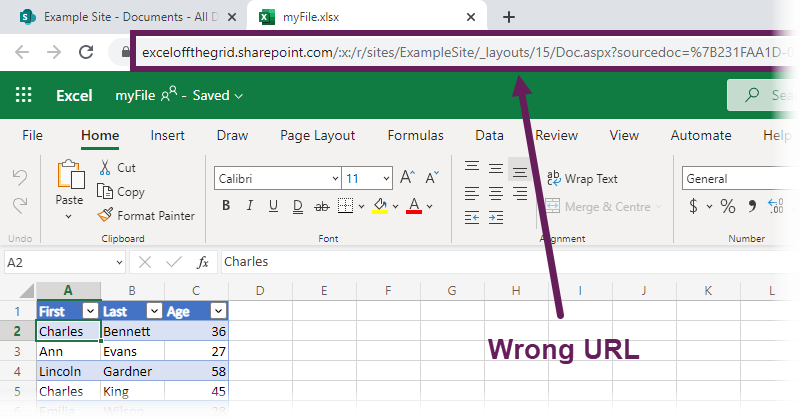This screenshot has height=419, width=801.
Task: Open the First column filter dropdown
Action: (90, 311)
